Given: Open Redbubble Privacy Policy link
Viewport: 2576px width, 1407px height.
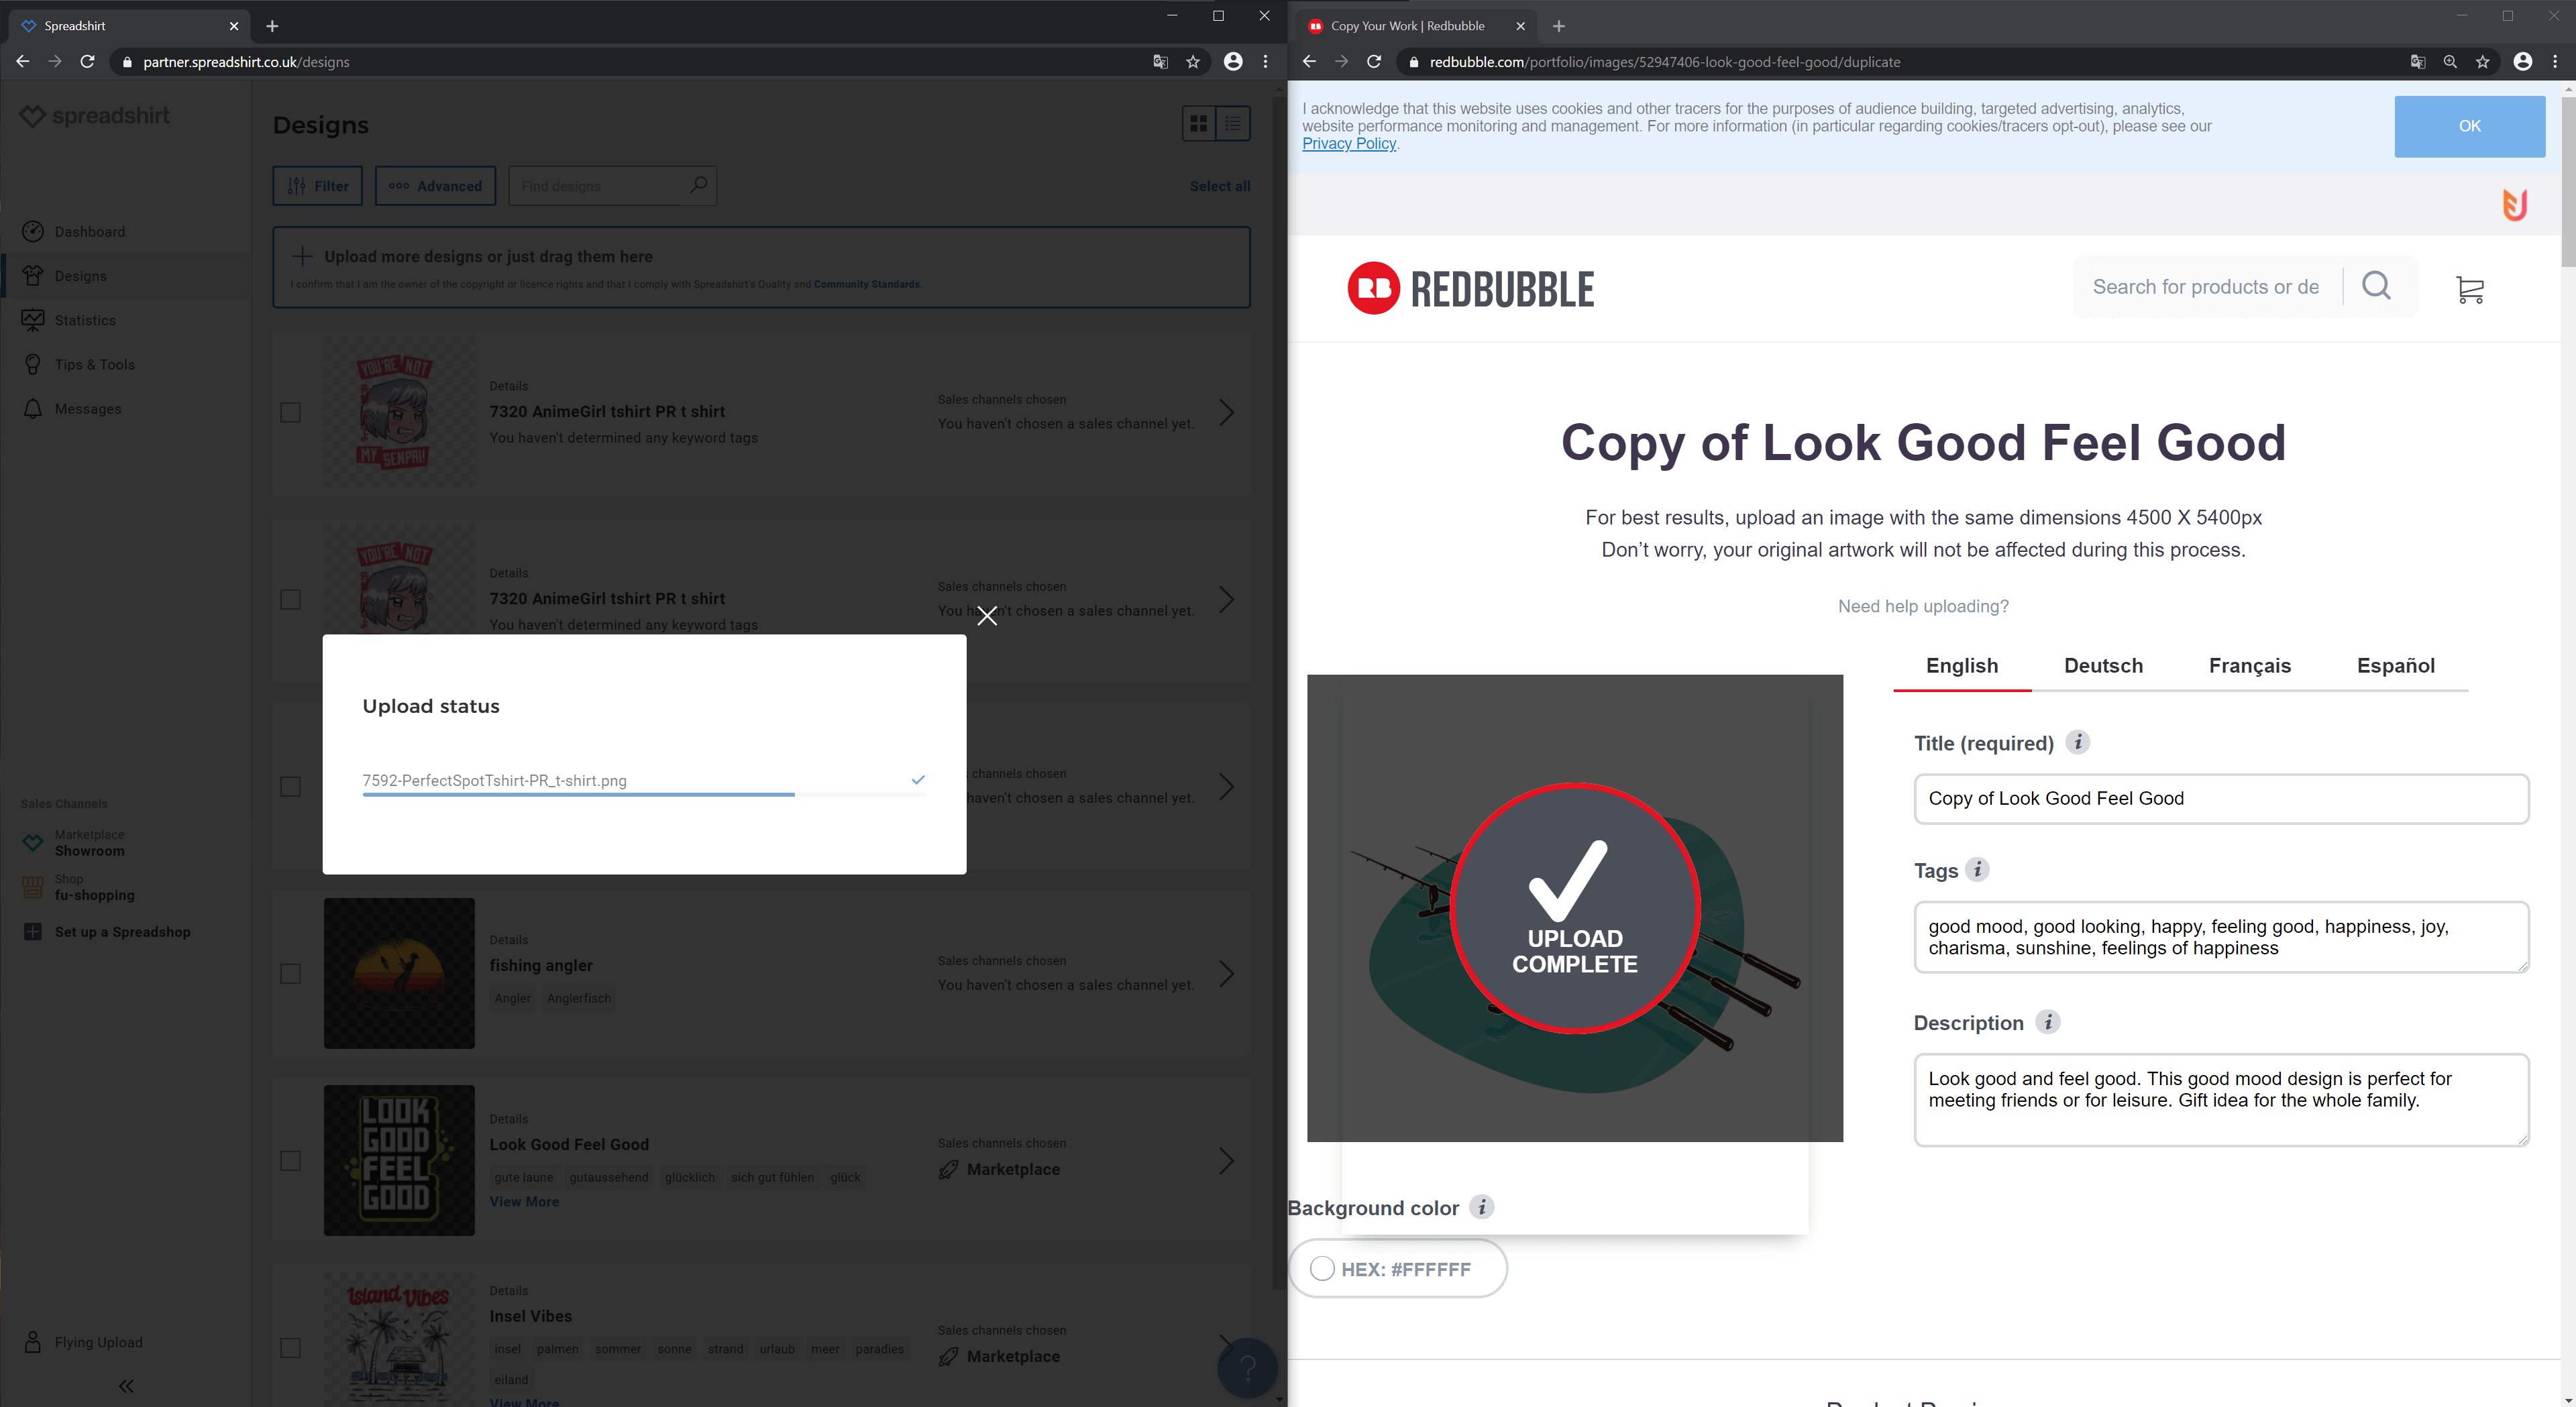Looking at the screenshot, I should [x=1348, y=143].
